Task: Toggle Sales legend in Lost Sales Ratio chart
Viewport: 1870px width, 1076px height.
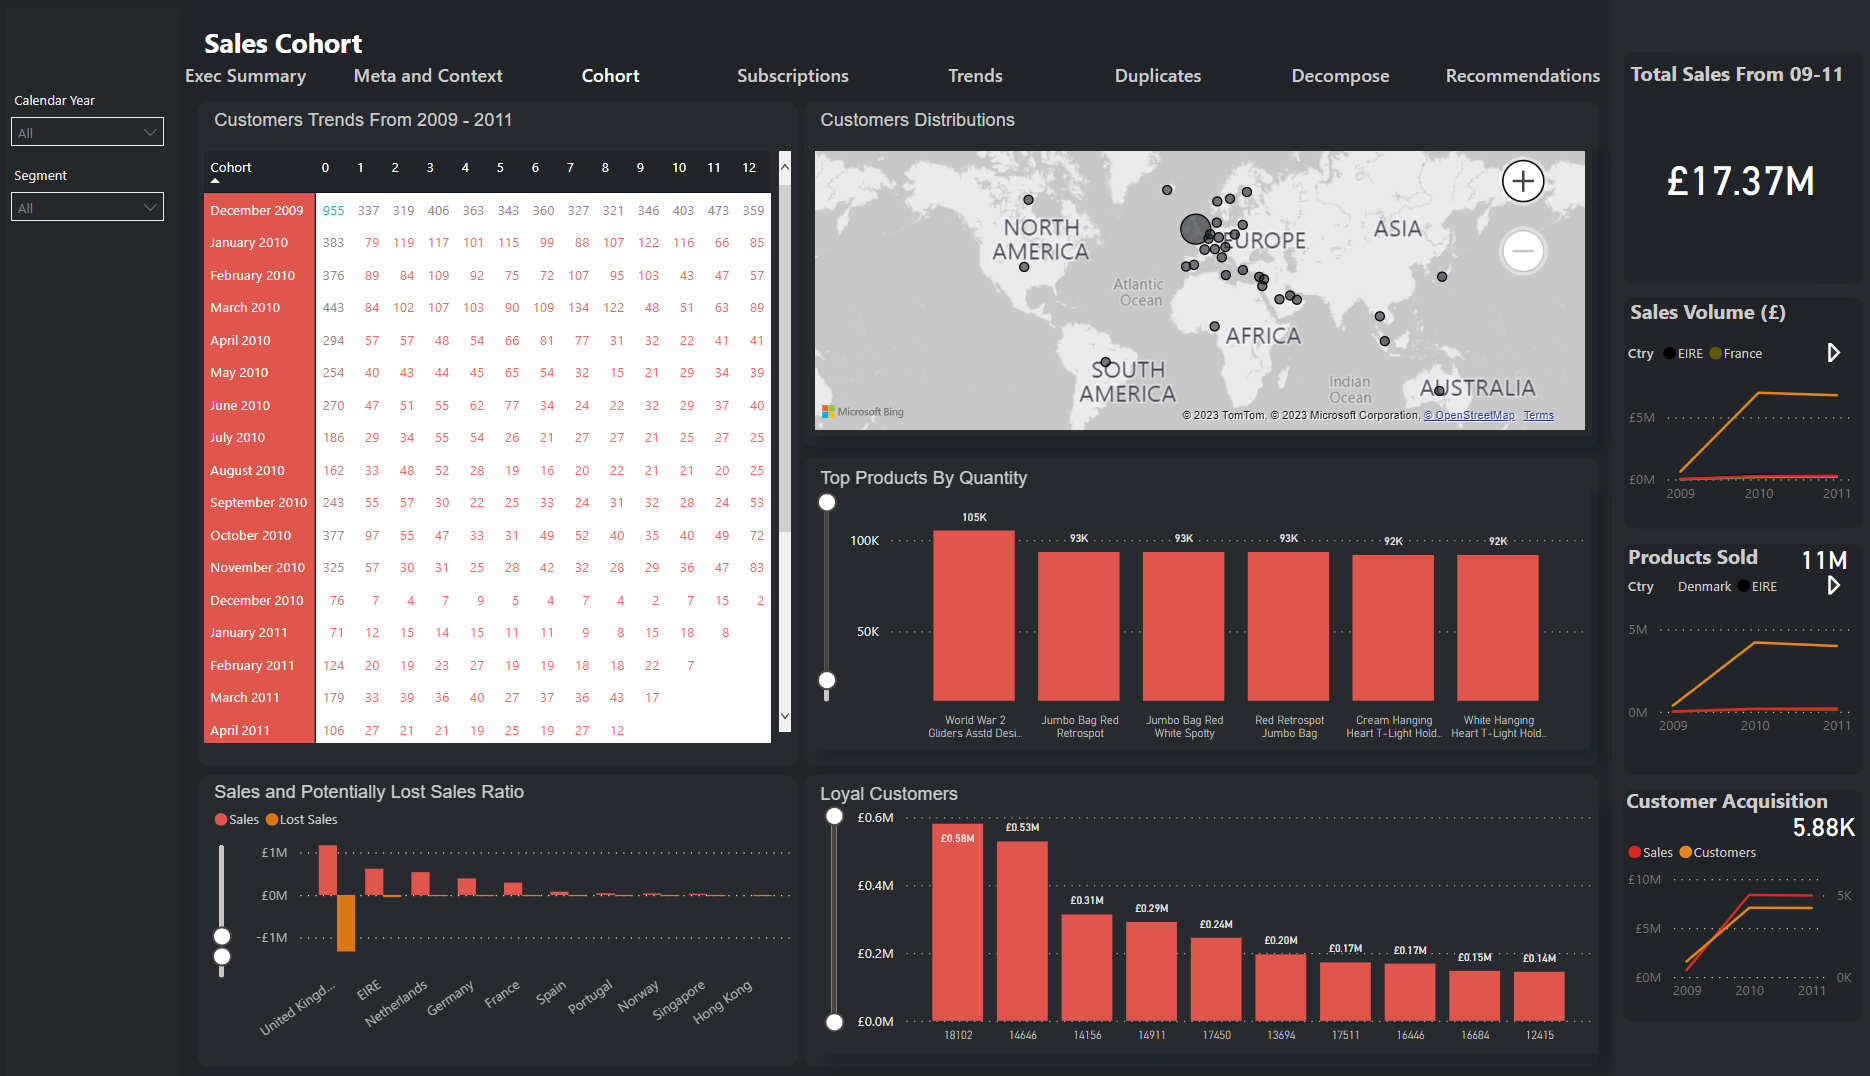Action: click(237, 820)
